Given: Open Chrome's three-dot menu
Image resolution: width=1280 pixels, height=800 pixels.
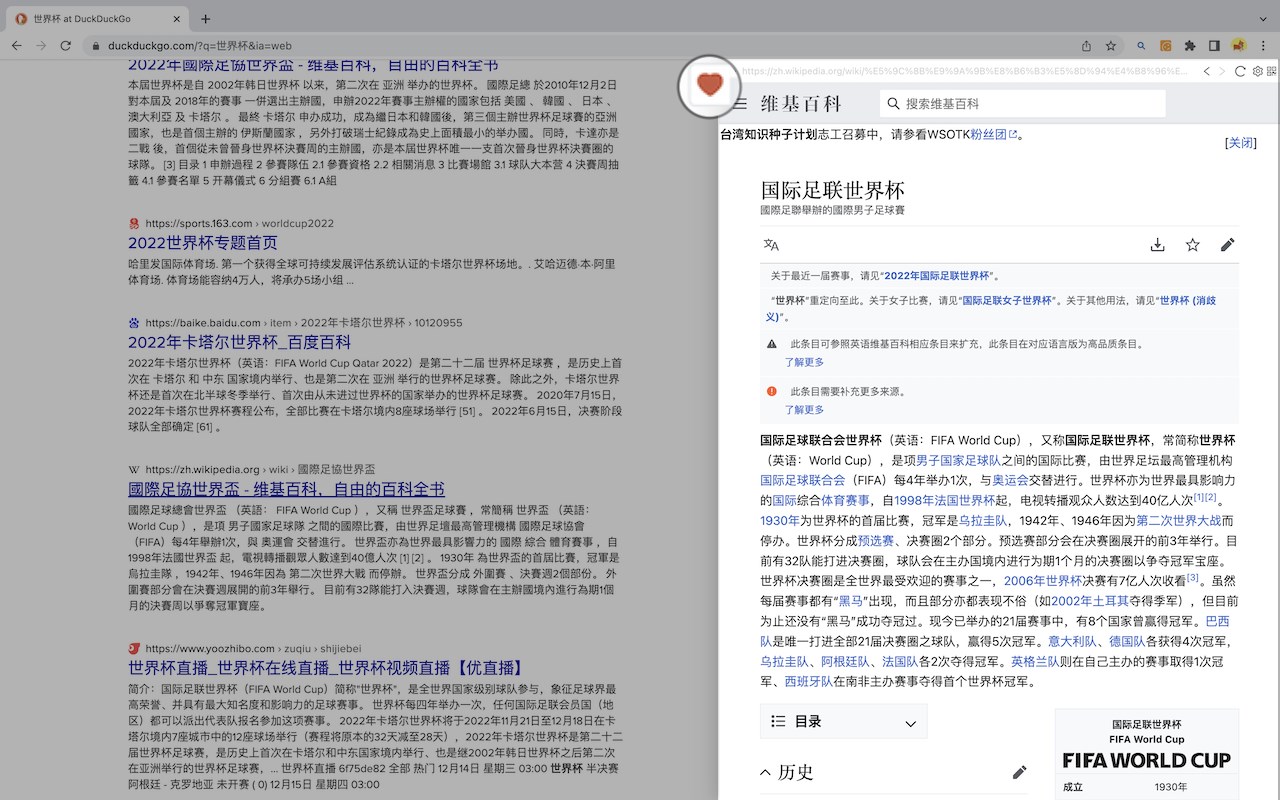Looking at the screenshot, I should 1262,45.
